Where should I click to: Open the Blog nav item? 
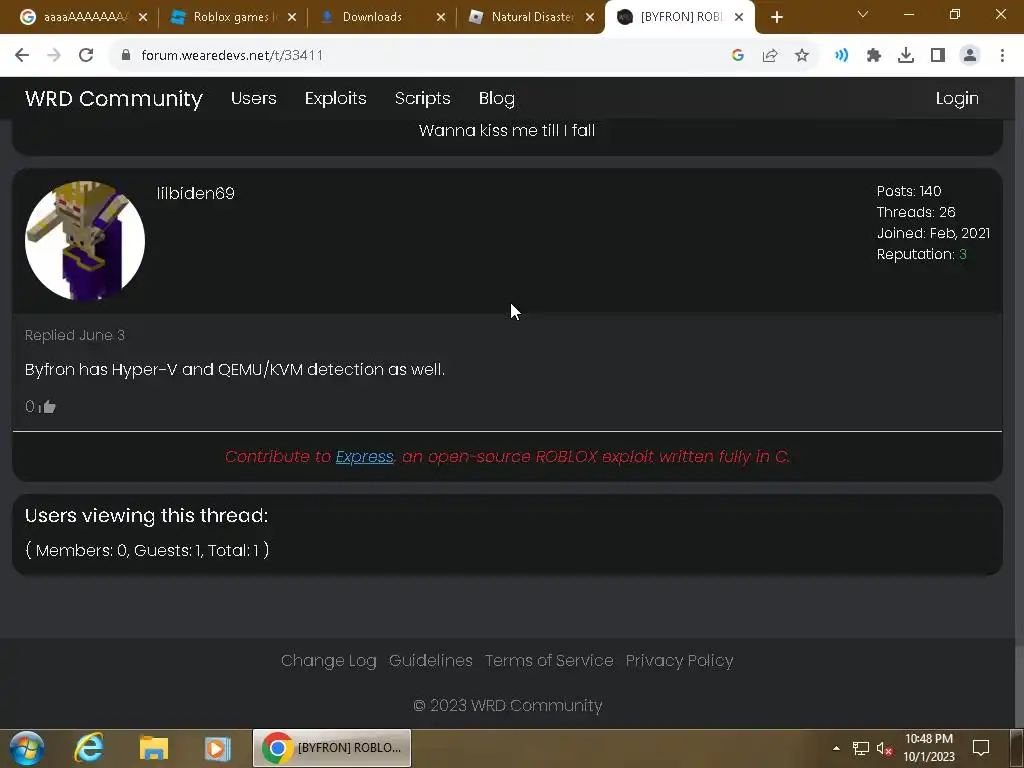(496, 99)
